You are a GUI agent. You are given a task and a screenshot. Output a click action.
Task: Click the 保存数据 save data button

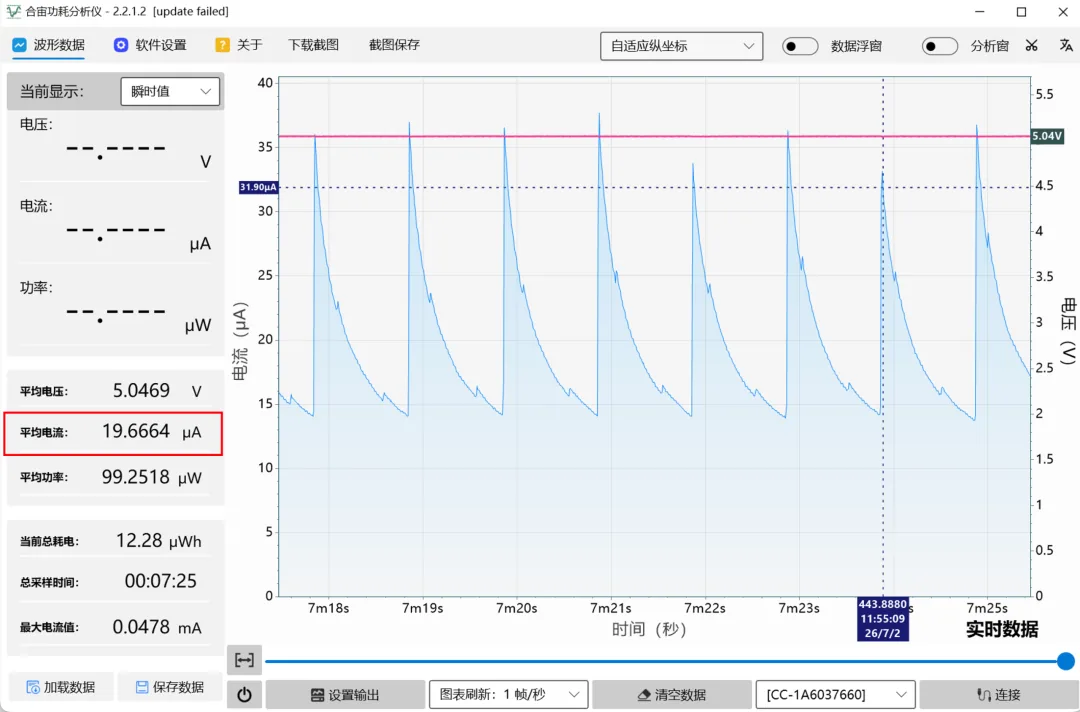coord(170,687)
